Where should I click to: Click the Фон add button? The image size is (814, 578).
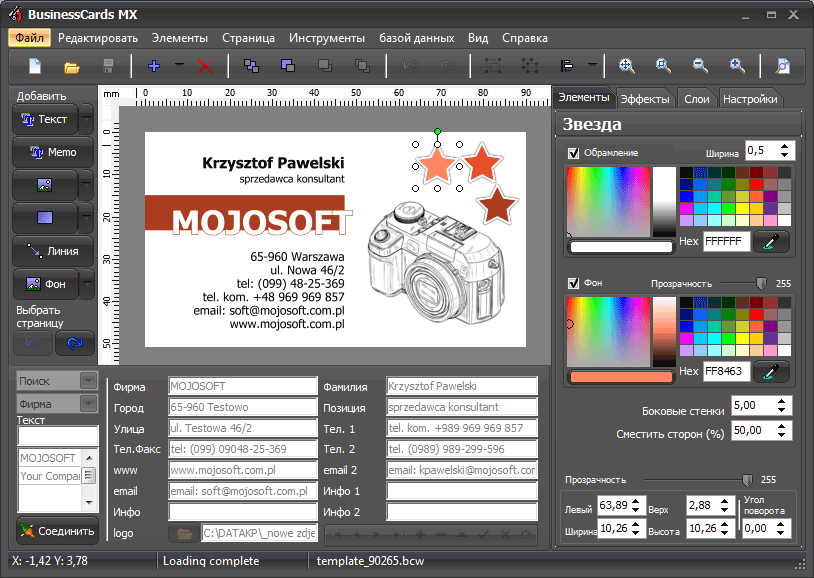tap(45, 284)
